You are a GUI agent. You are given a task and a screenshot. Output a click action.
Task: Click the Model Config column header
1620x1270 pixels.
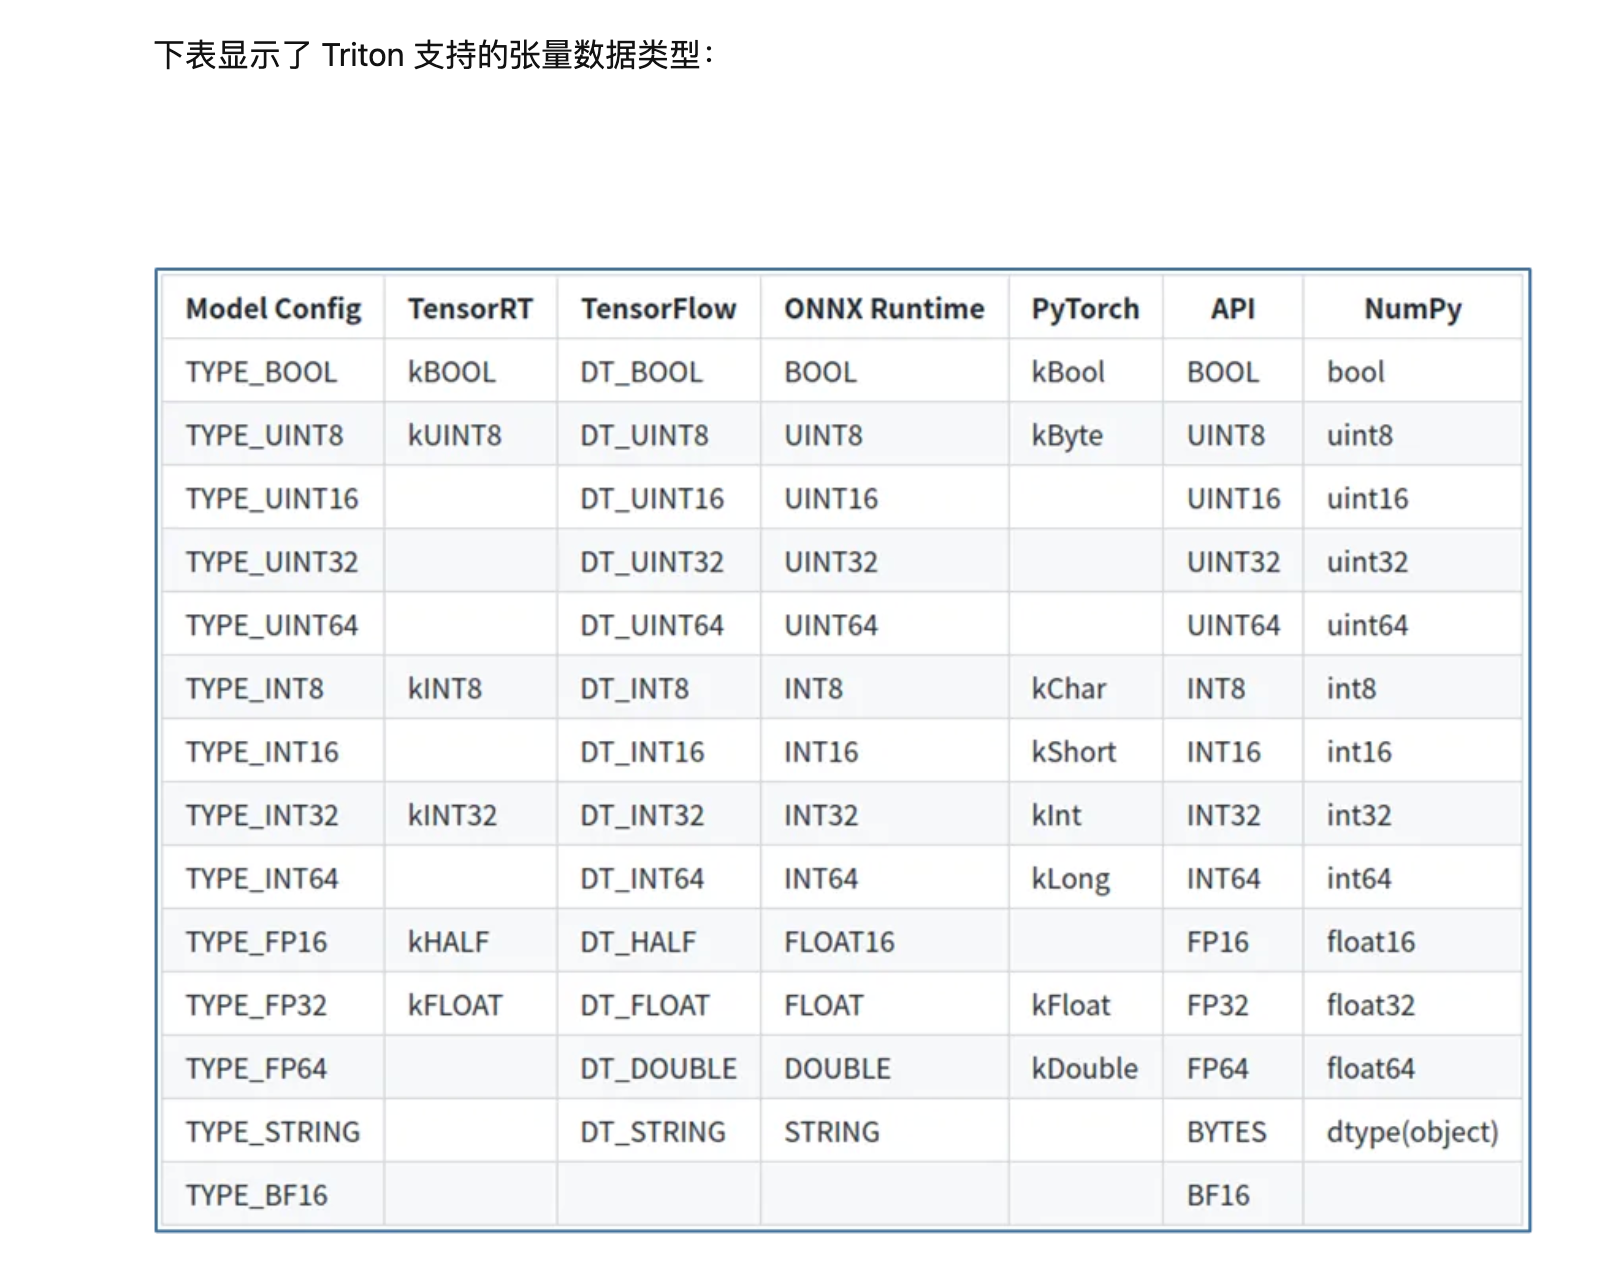click(x=273, y=309)
